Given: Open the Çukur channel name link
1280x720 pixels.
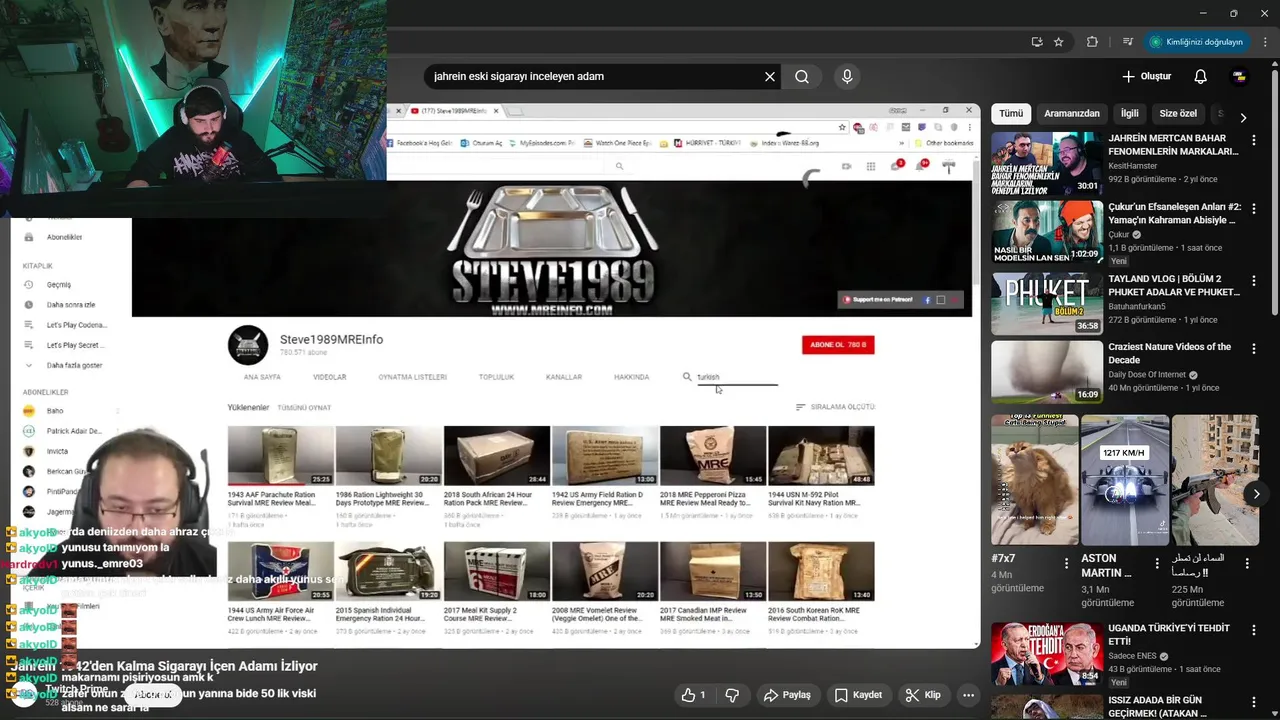Looking at the screenshot, I should coord(1119,235).
